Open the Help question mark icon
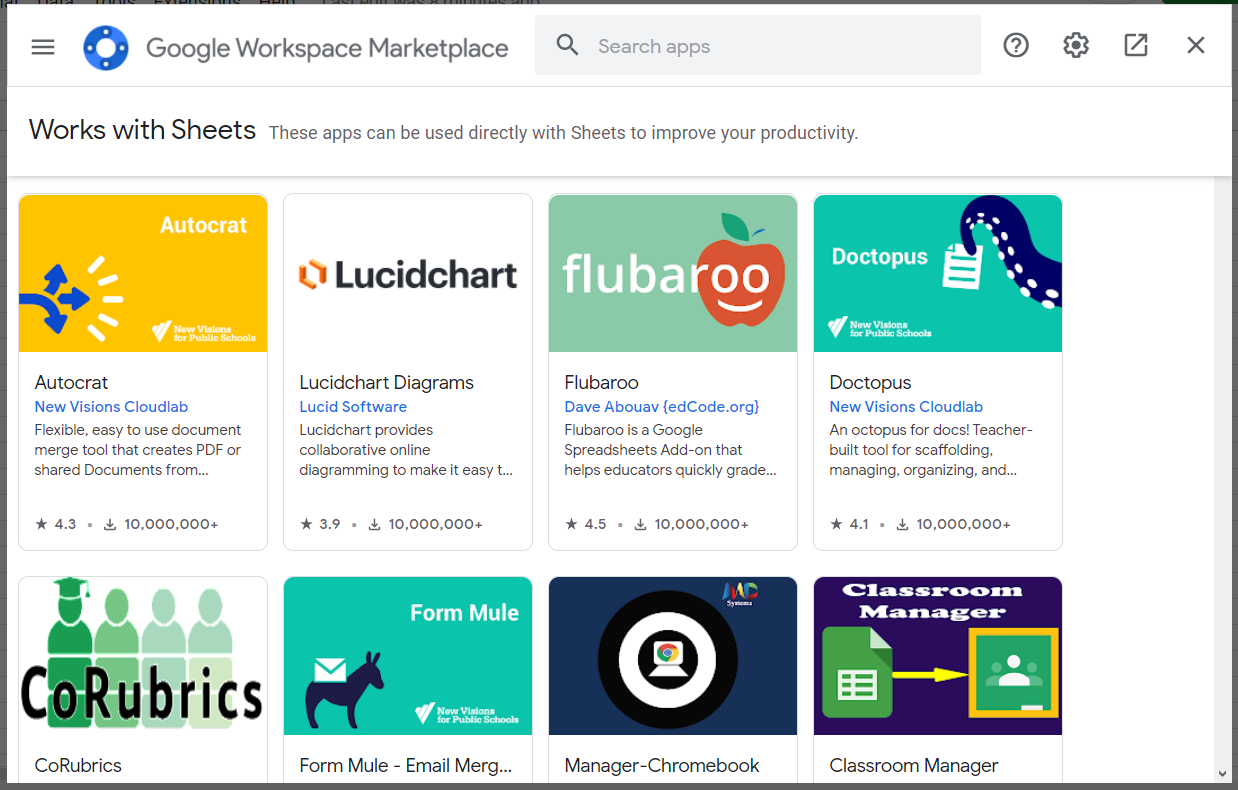The width and height of the screenshot is (1238, 790). pos(1016,45)
